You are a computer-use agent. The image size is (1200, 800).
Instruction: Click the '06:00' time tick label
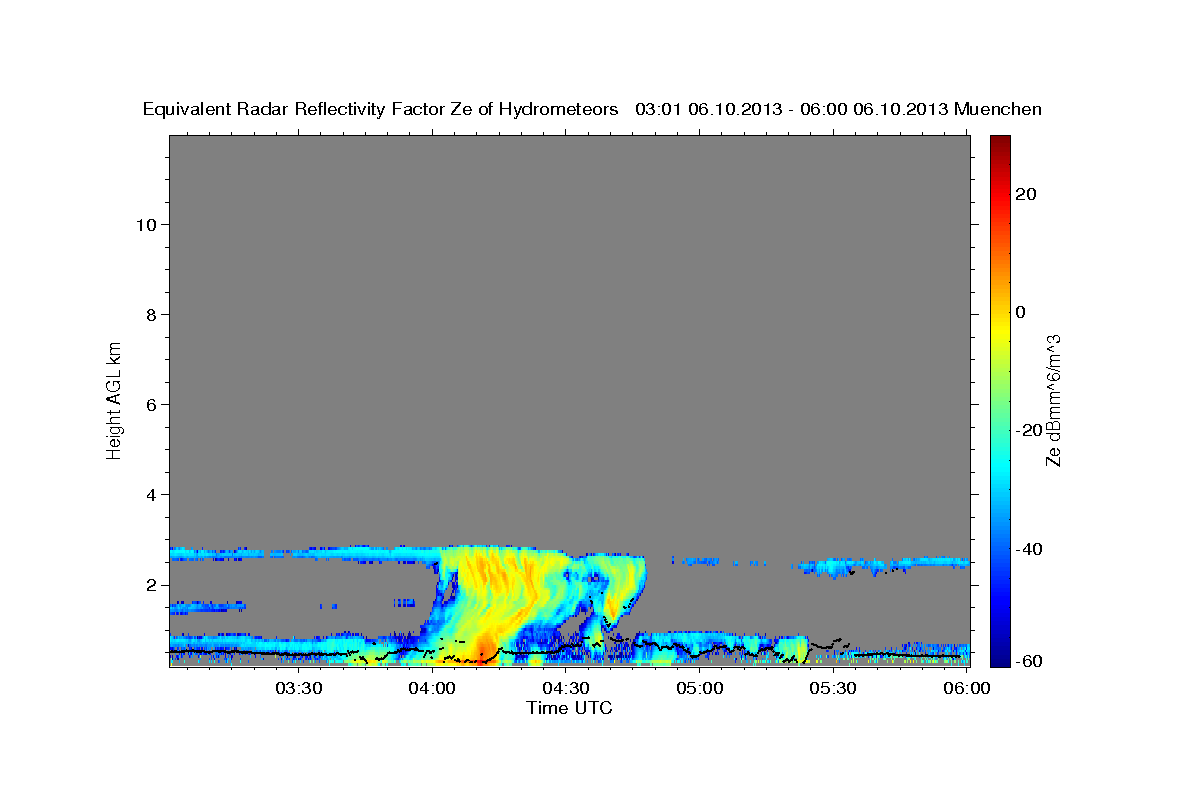click(x=967, y=688)
